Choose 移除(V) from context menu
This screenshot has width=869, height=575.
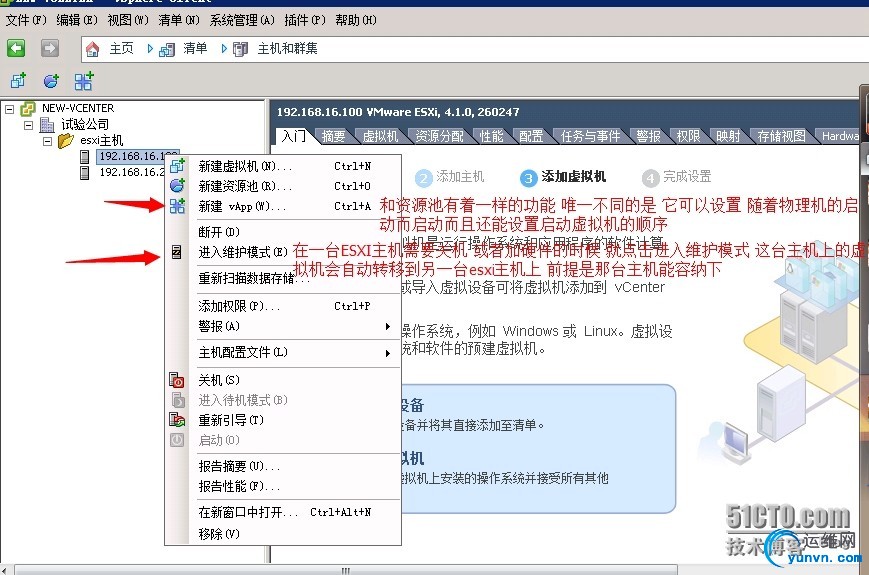click(283, 534)
